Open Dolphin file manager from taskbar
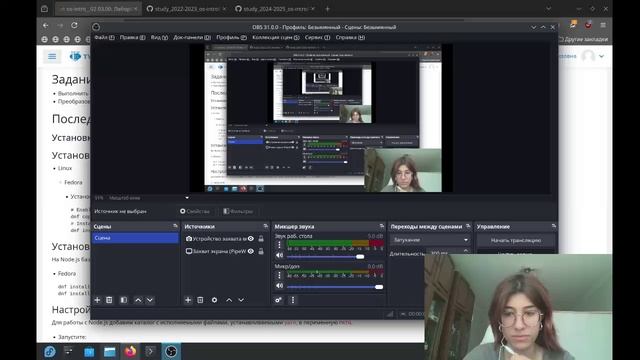Screen dimensions: 640x360 109,351
